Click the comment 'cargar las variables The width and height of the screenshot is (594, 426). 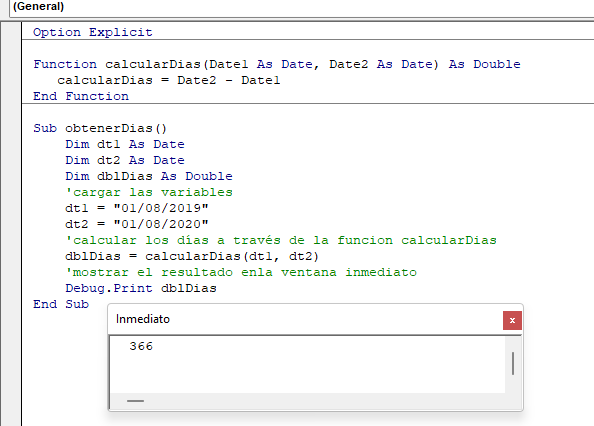[149, 192]
